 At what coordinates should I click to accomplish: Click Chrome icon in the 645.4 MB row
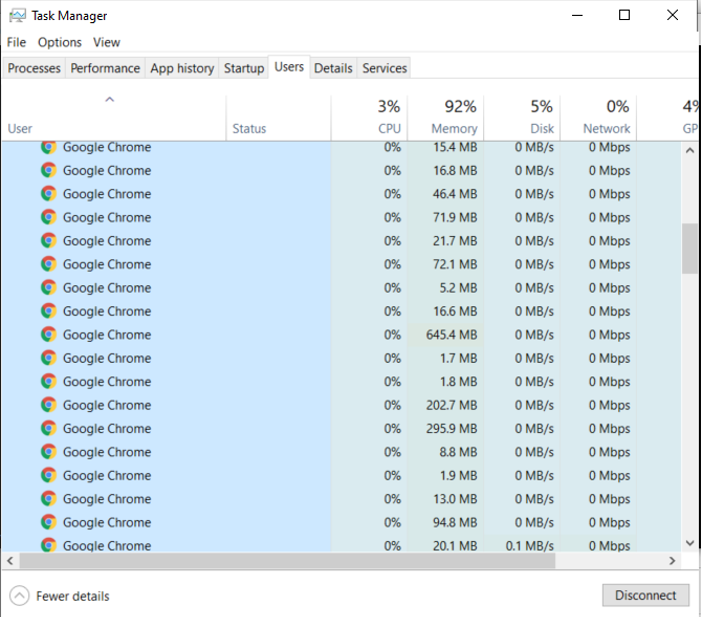point(49,334)
